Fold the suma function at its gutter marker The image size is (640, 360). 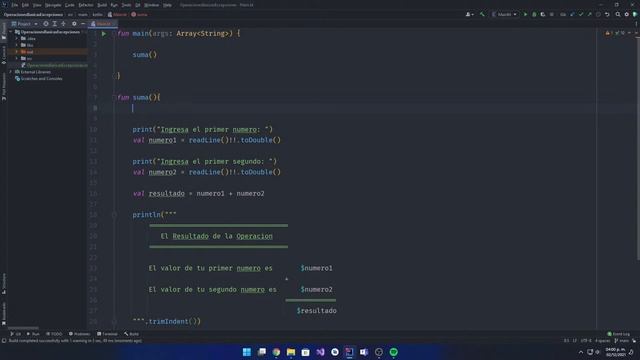click(114, 98)
